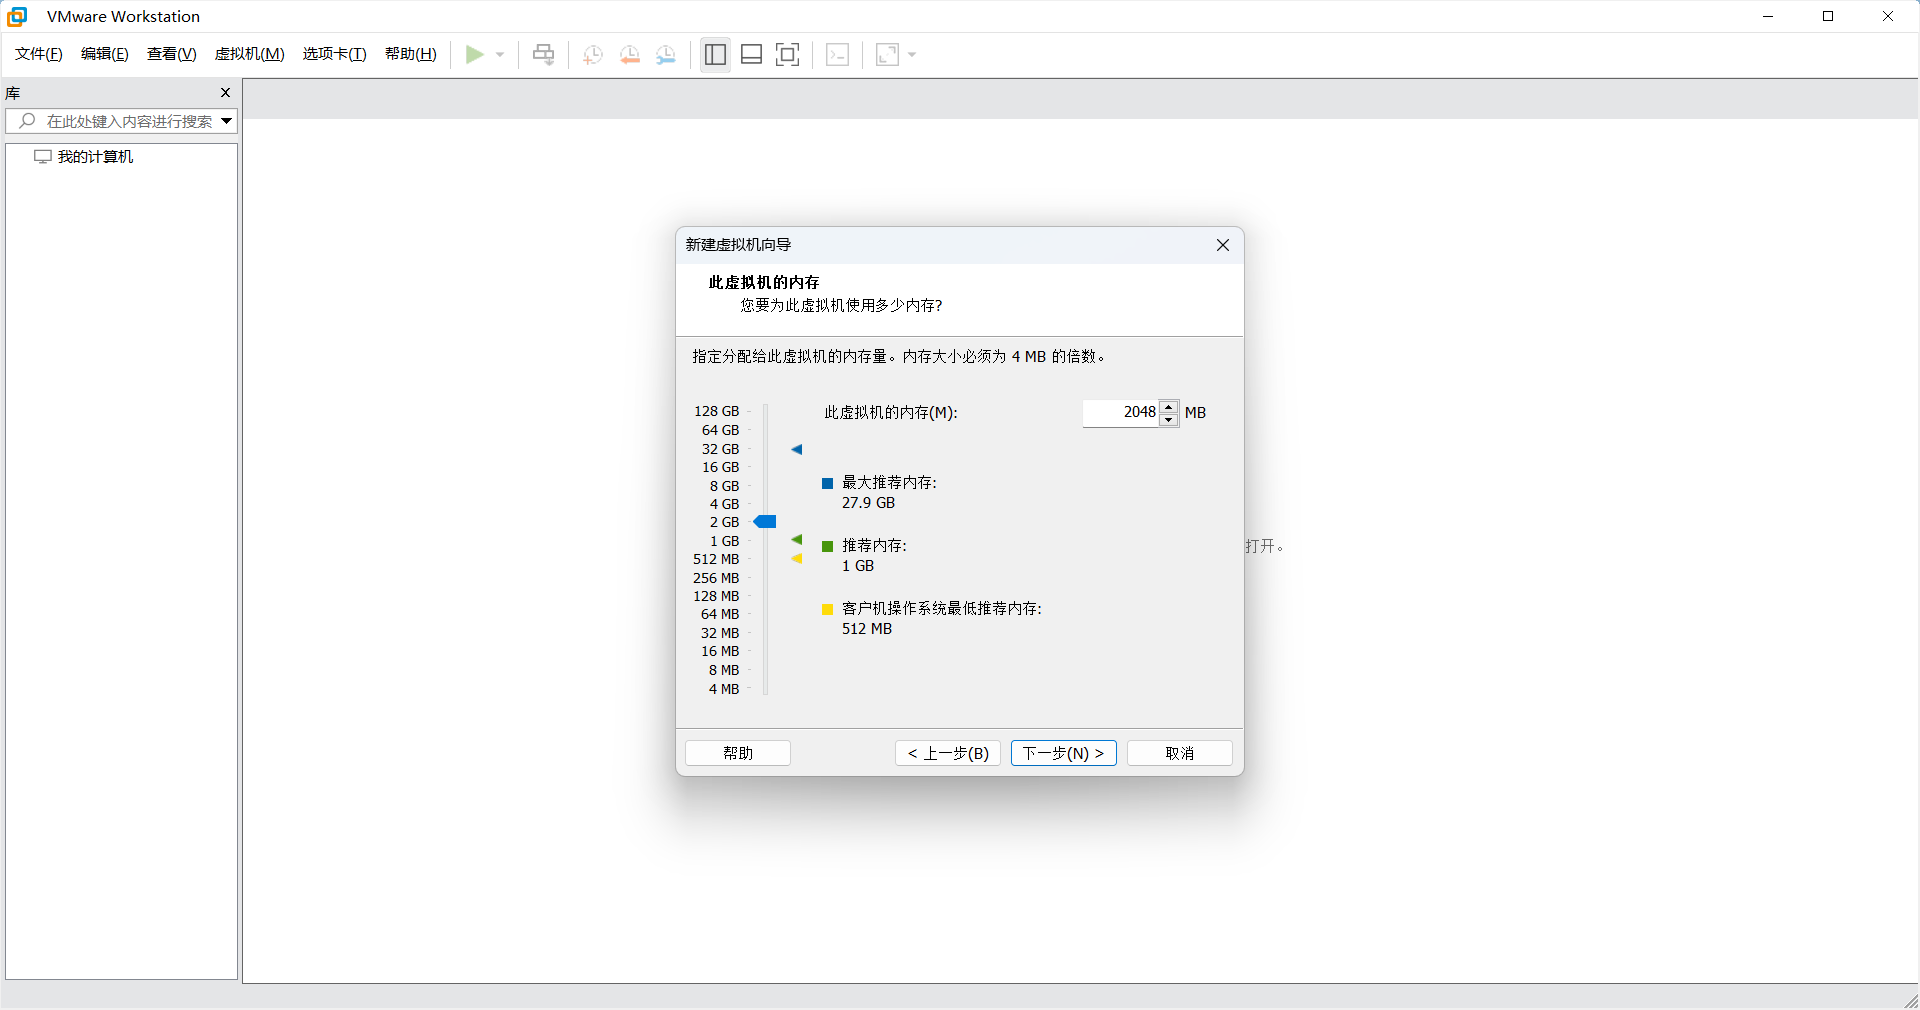Click the revert to snapshot toolbar icon
The image size is (1920, 1010).
coord(630,54)
